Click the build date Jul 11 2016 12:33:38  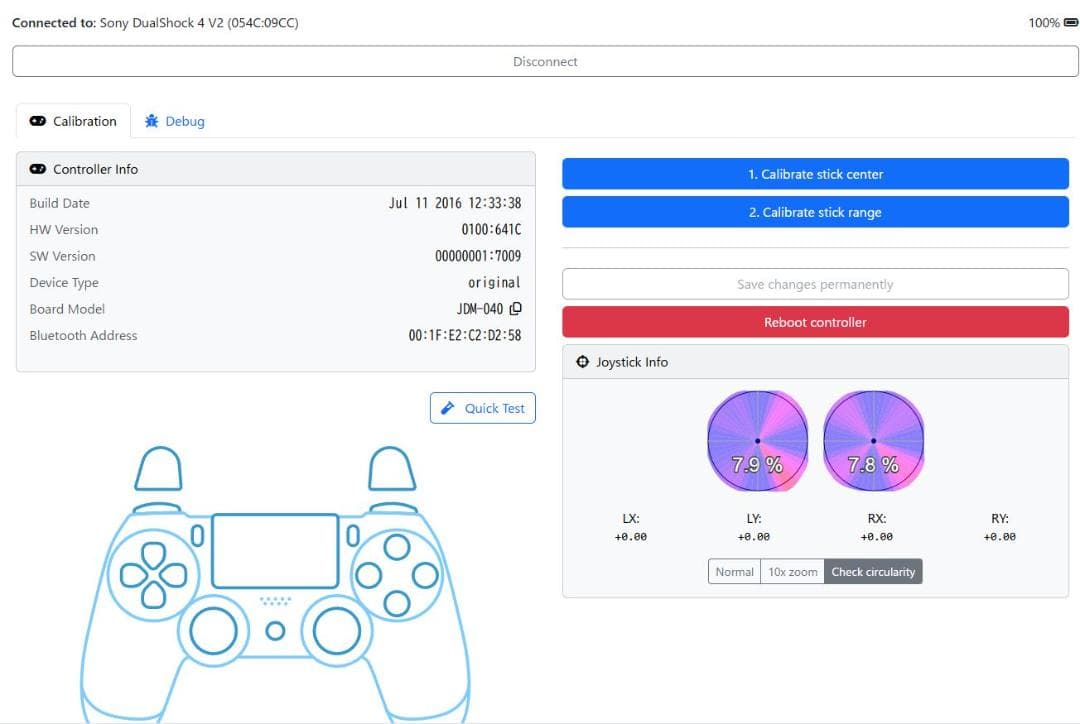click(455, 203)
